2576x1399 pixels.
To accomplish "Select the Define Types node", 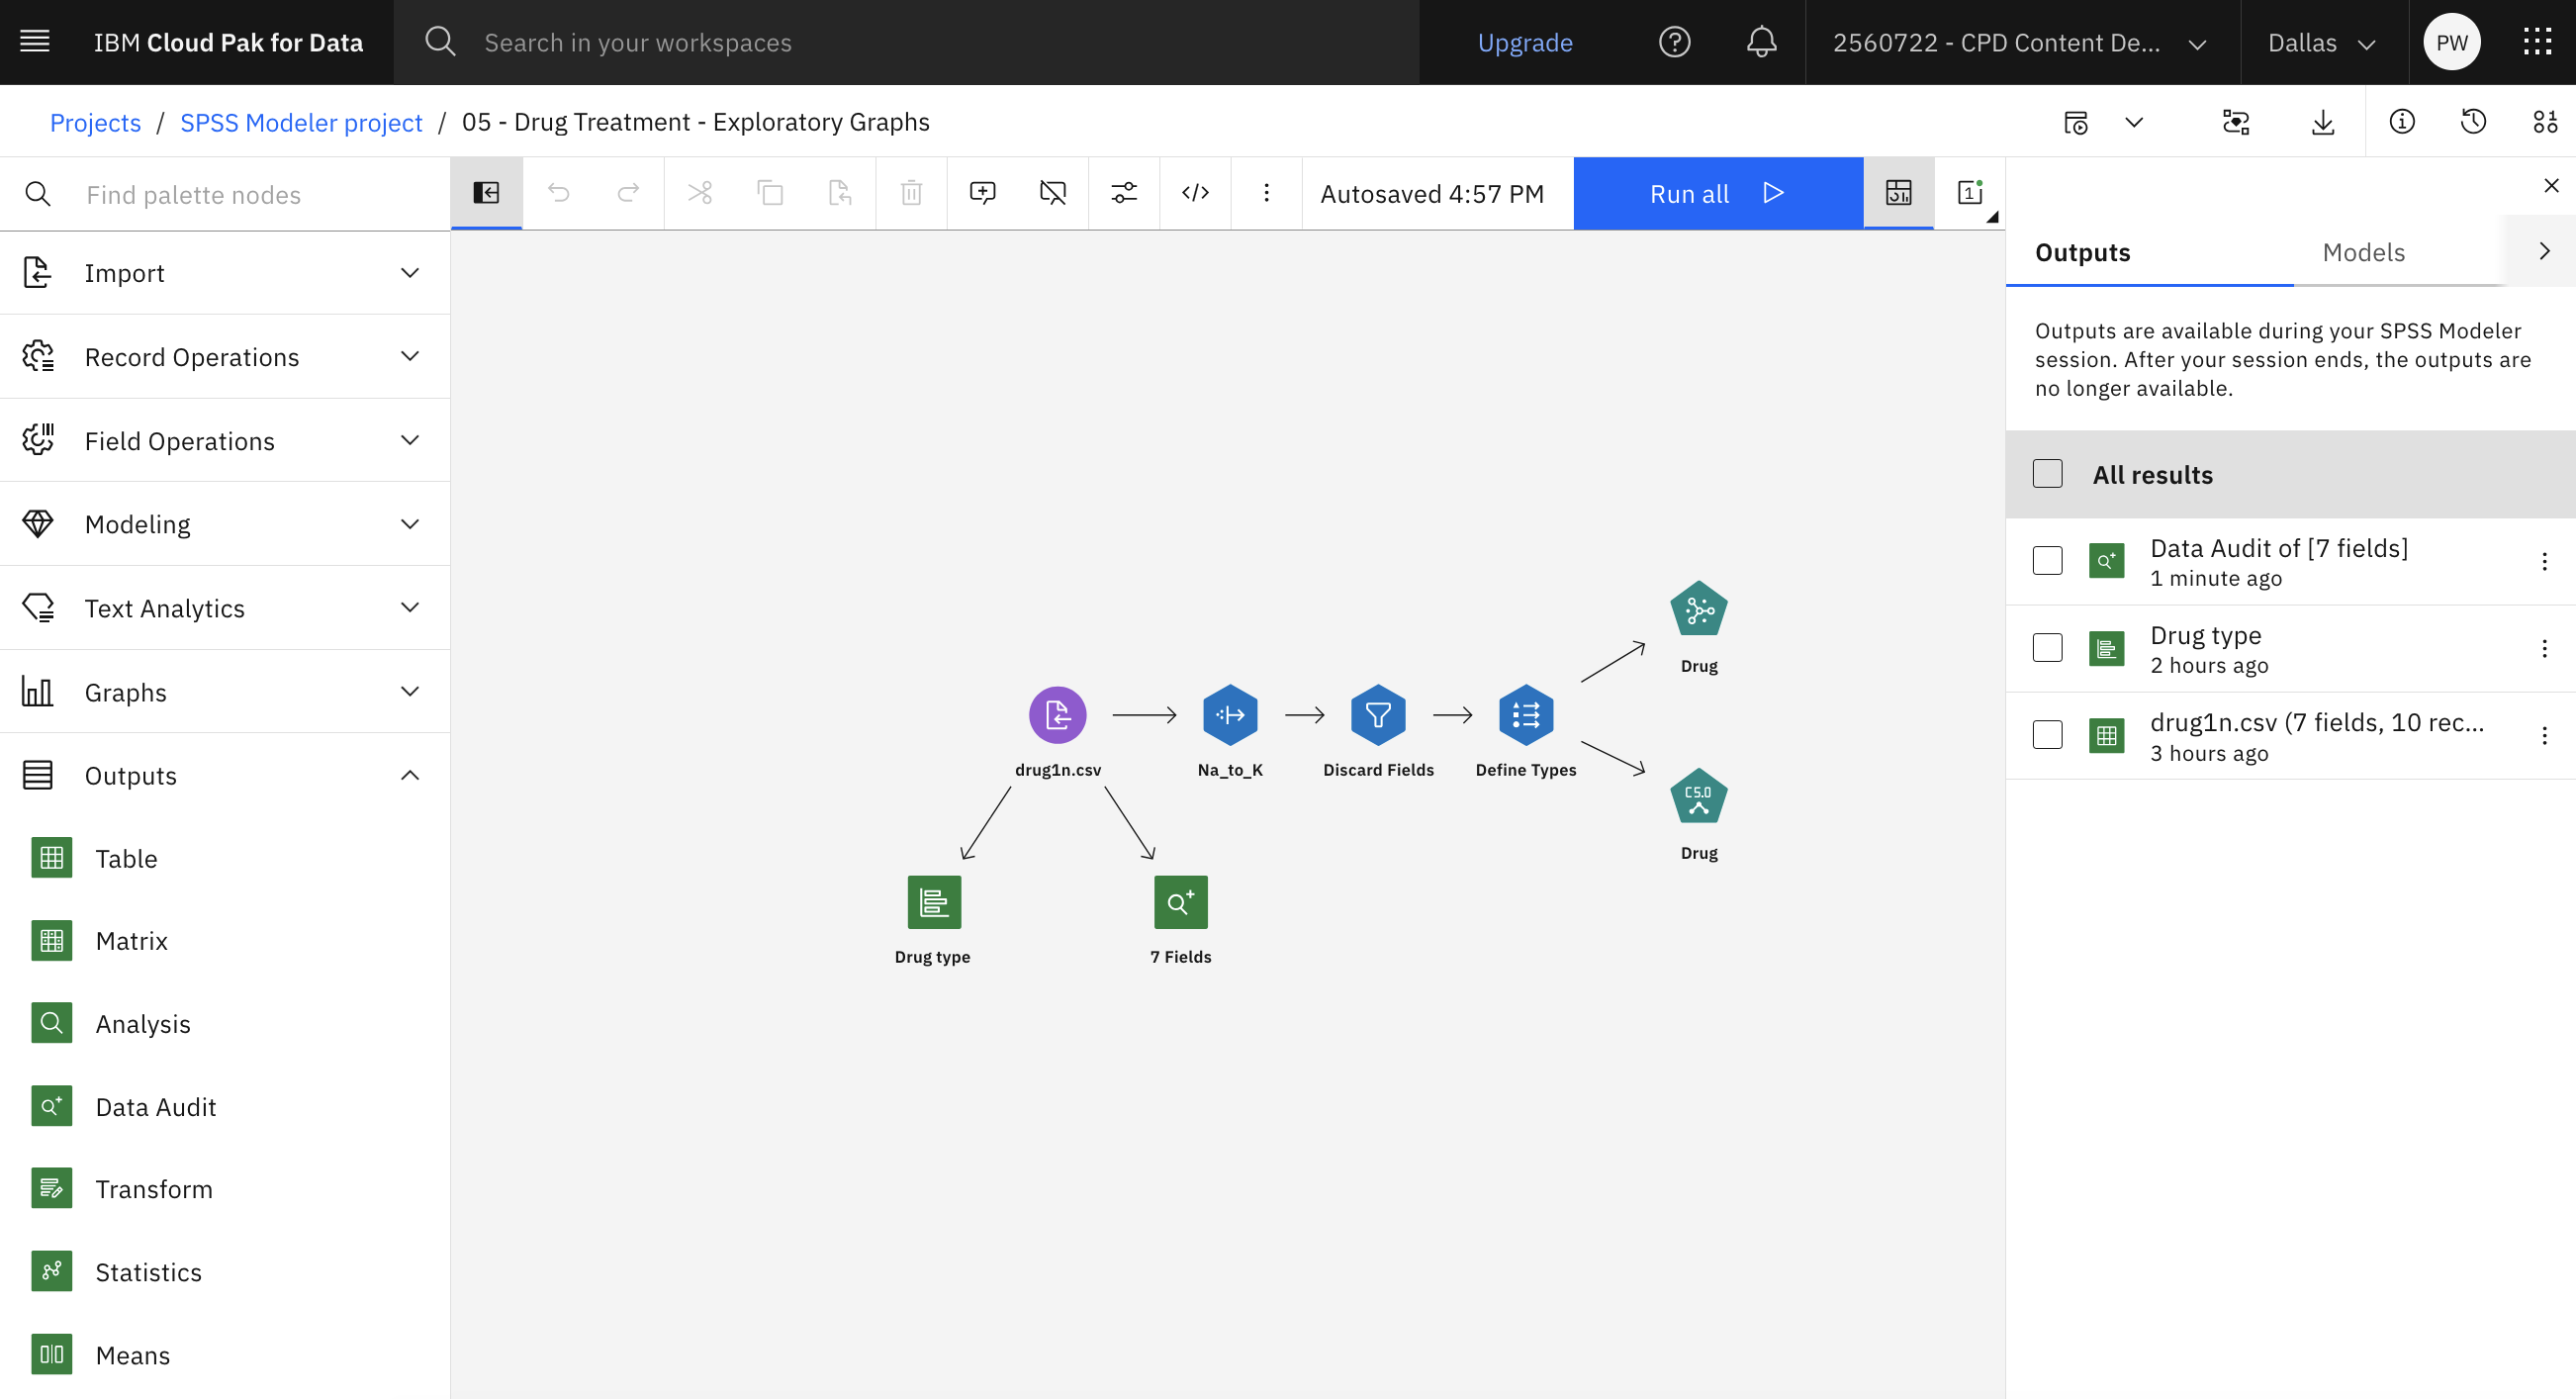I will (x=1526, y=715).
